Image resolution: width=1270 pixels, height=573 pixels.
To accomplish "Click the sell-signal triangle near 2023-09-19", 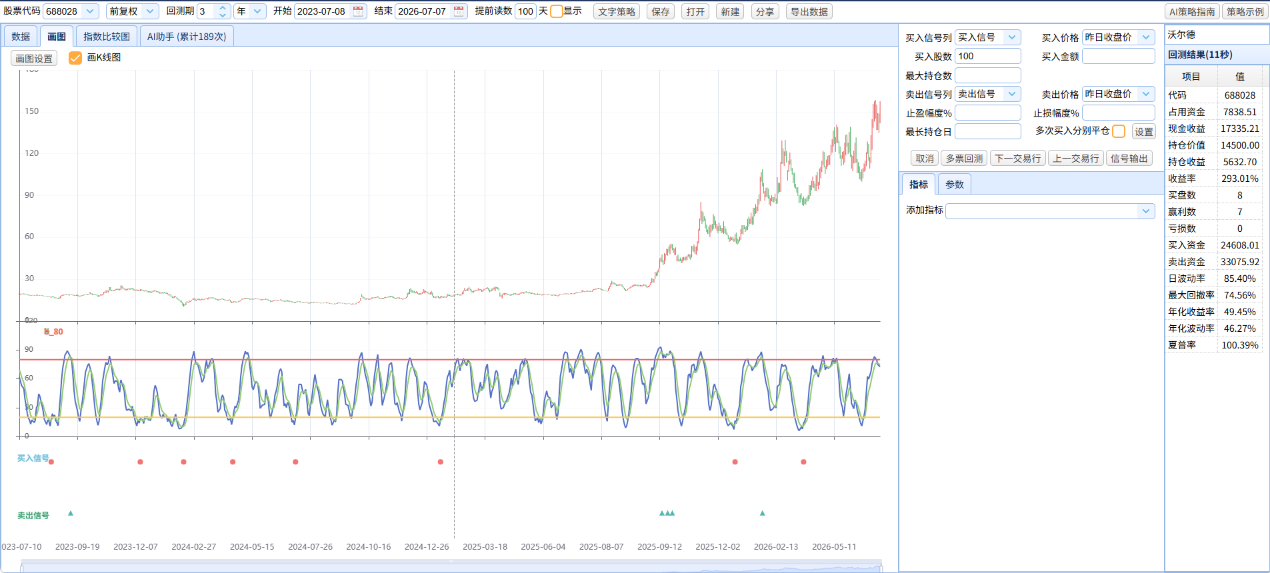I will [x=70, y=513].
